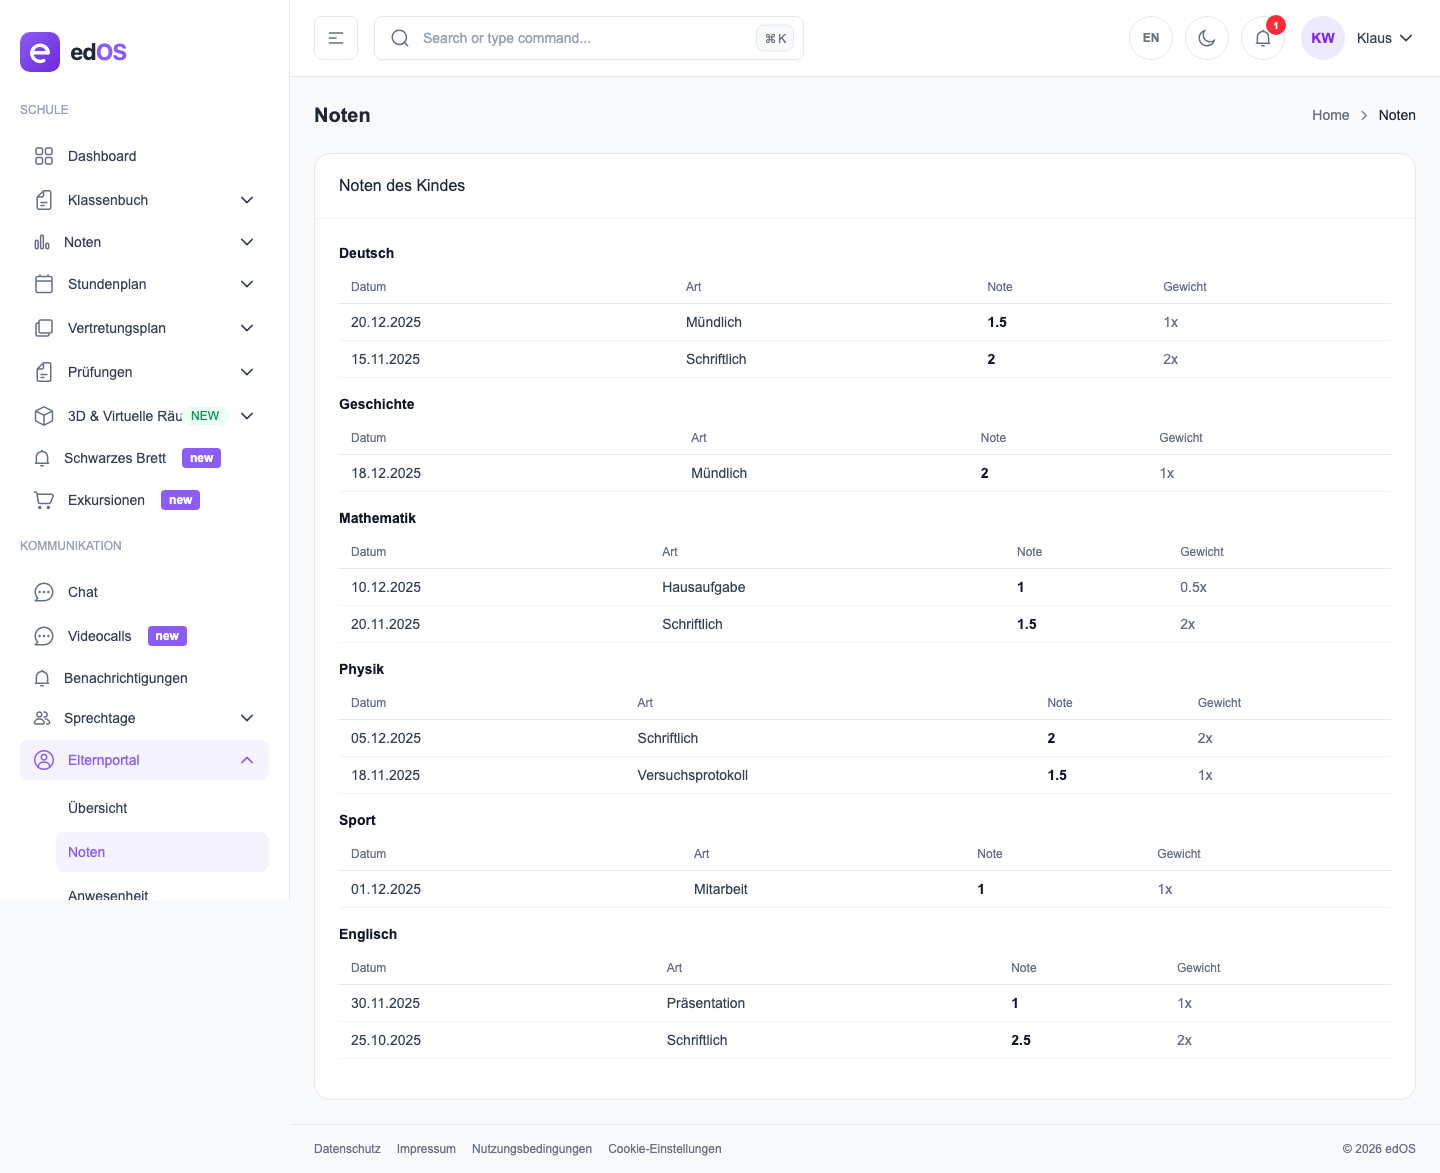Expand the Prüfungen submenu chevron
Screen dimensions: 1440x1173
(247, 372)
